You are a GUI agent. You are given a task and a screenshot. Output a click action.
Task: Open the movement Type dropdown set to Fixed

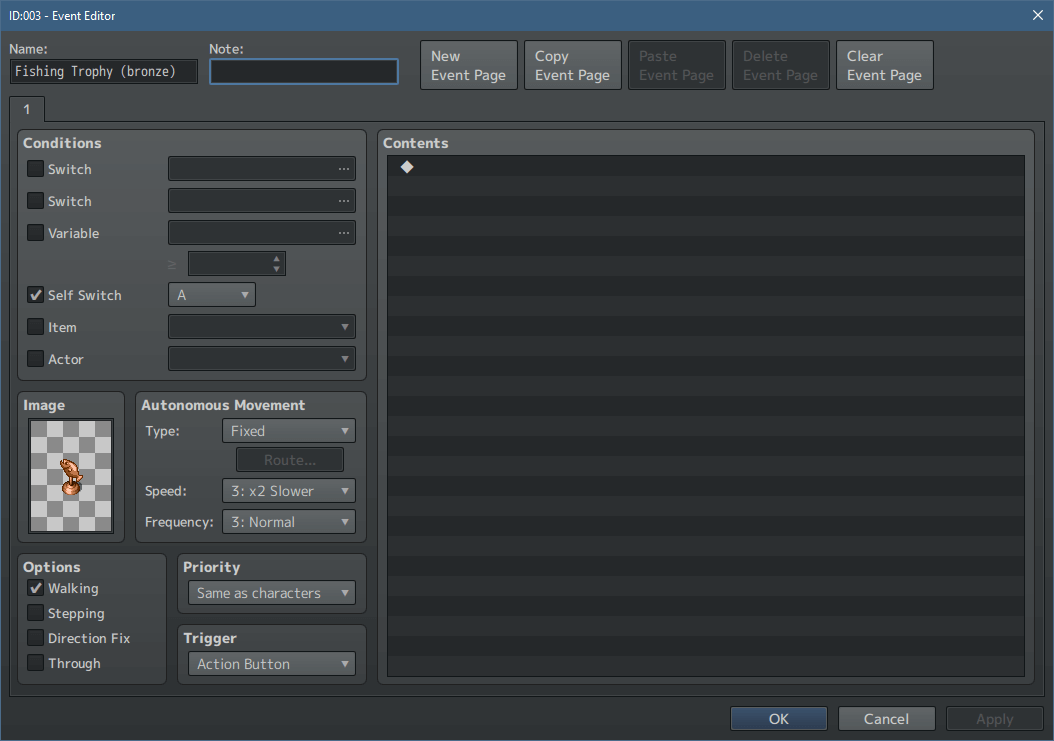point(288,430)
